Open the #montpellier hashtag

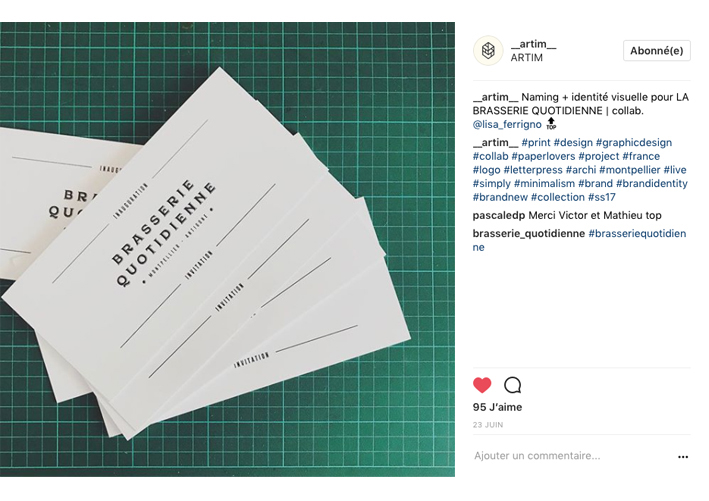[x=629, y=170]
